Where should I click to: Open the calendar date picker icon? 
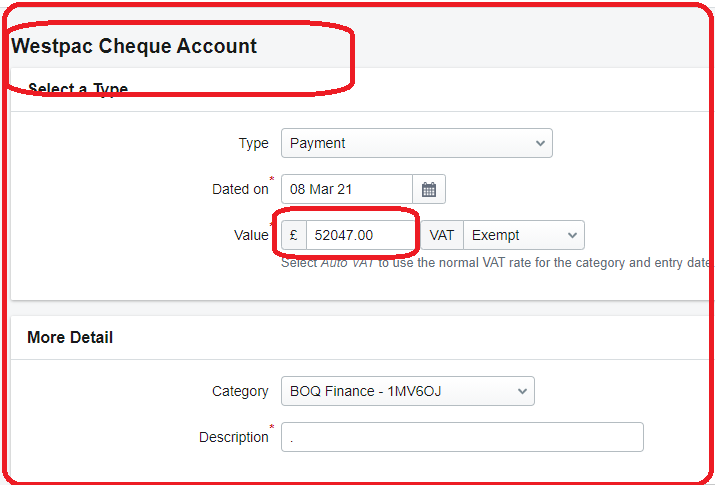click(x=429, y=189)
